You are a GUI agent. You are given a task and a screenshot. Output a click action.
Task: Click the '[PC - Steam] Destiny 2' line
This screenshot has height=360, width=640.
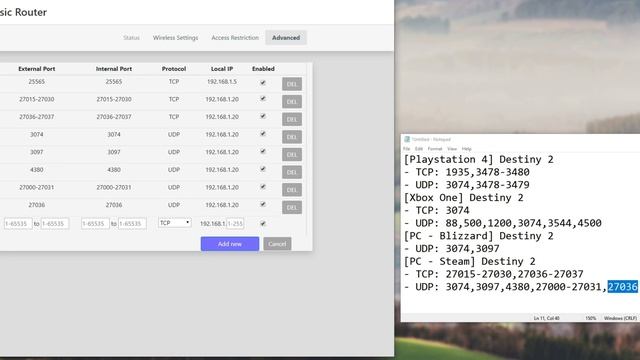(469, 261)
